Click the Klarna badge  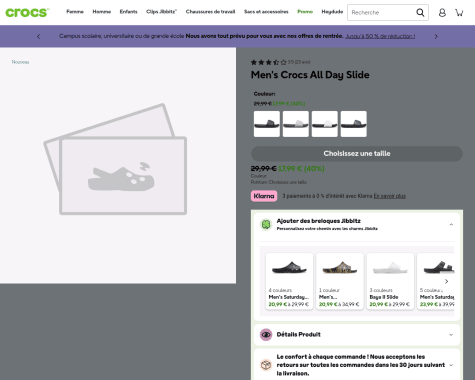click(x=264, y=196)
